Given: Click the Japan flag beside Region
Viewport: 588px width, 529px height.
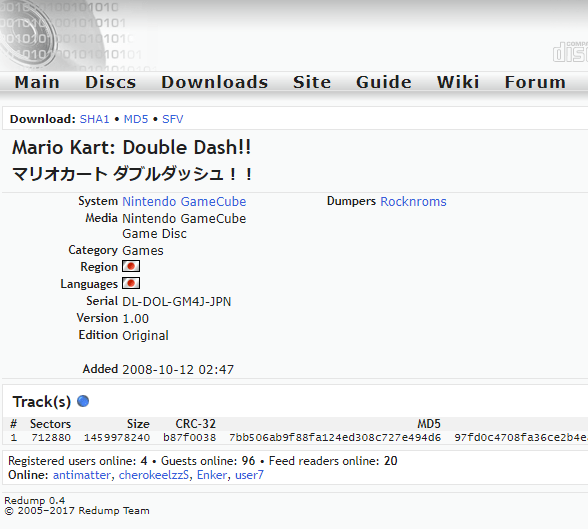Looking at the screenshot, I should (131, 266).
